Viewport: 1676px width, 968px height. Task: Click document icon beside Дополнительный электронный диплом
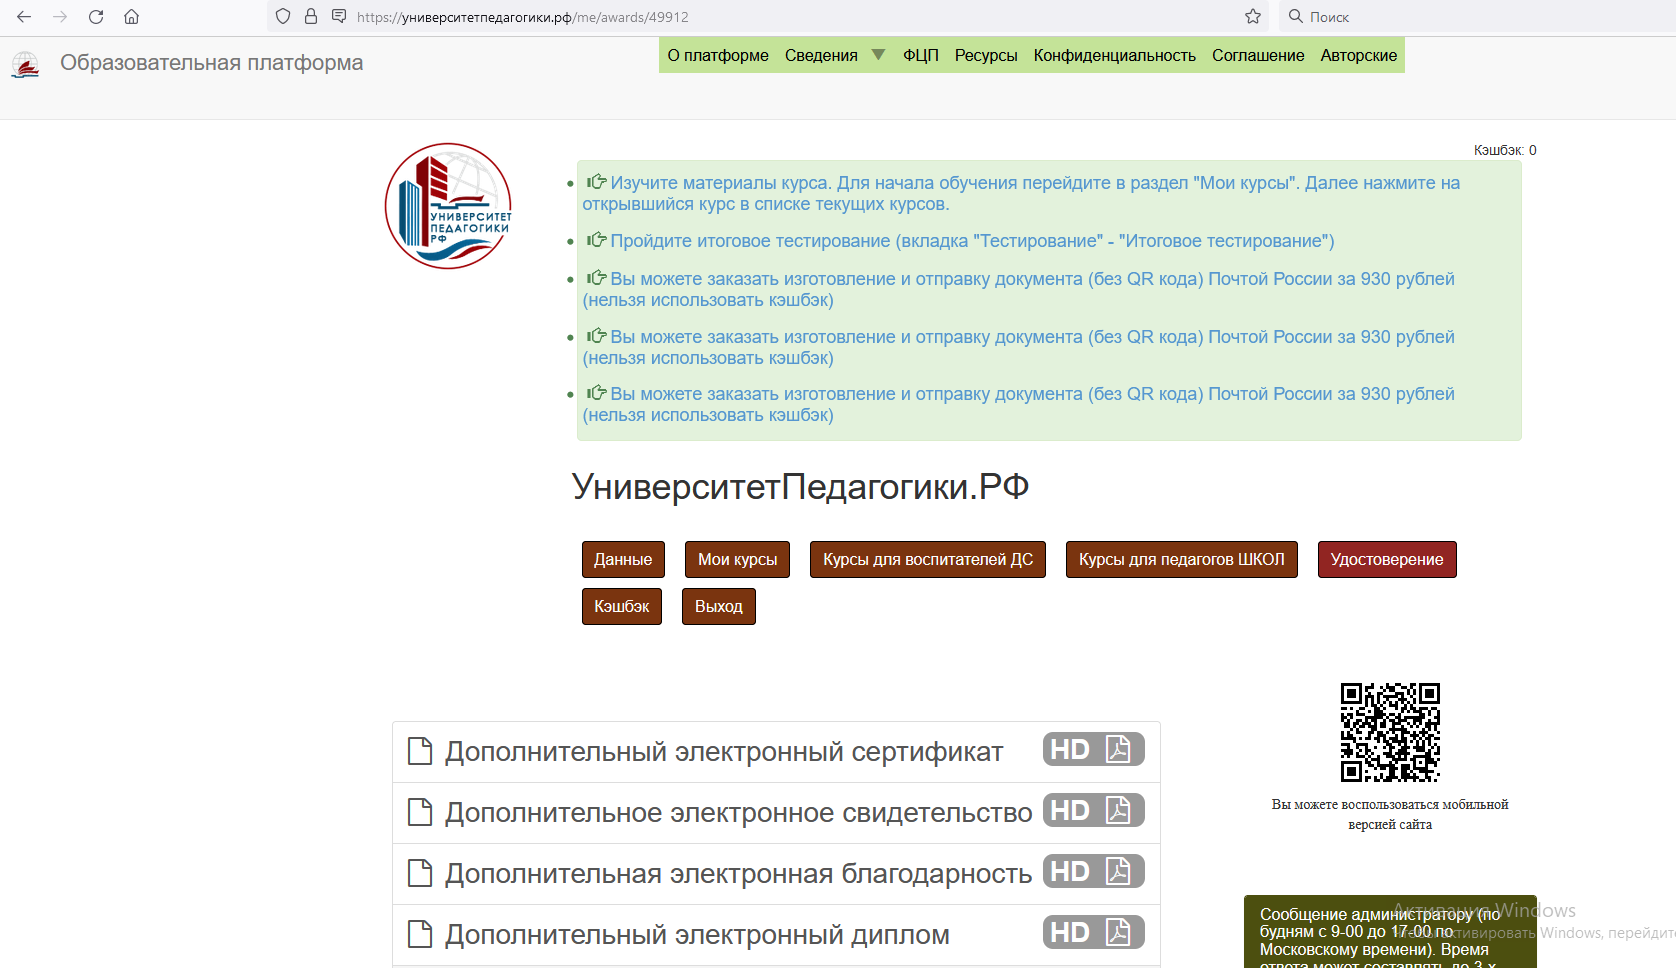tap(420, 934)
